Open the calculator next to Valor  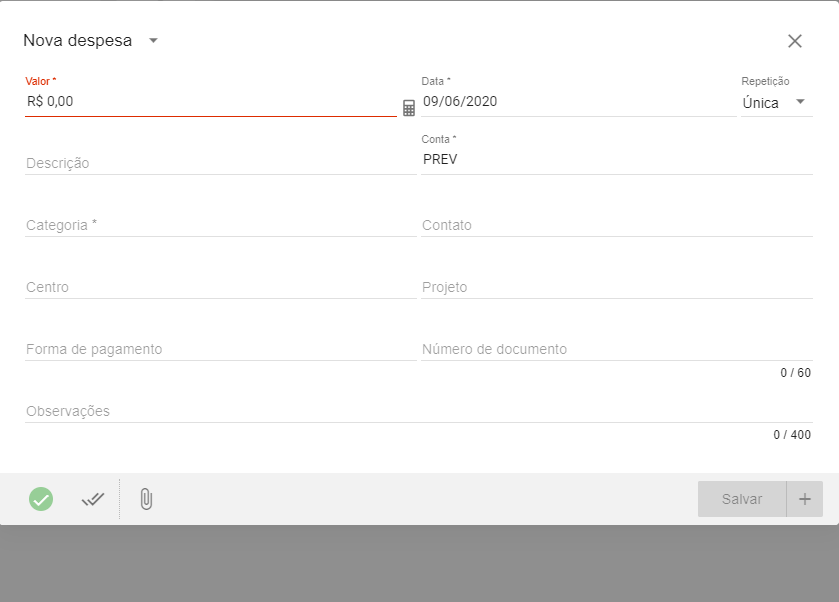pos(408,108)
